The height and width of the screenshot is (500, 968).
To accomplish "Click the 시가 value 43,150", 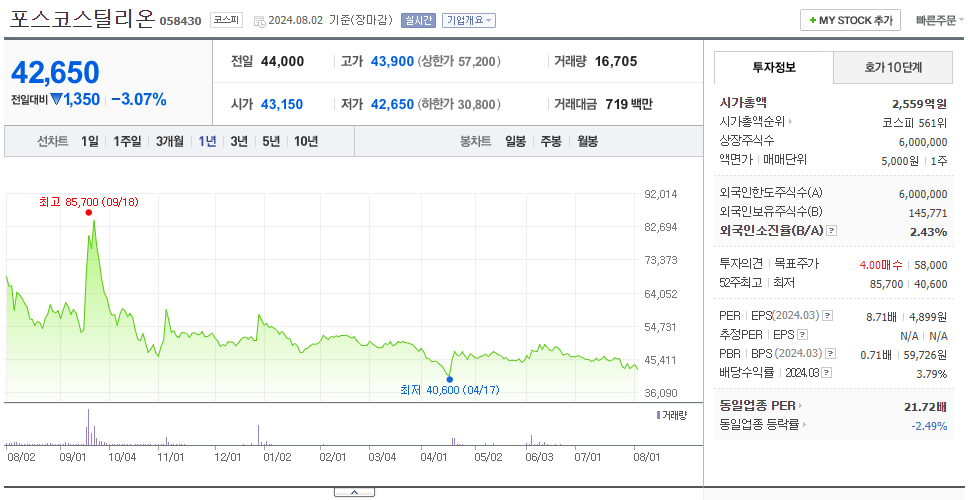I will click(x=282, y=104).
